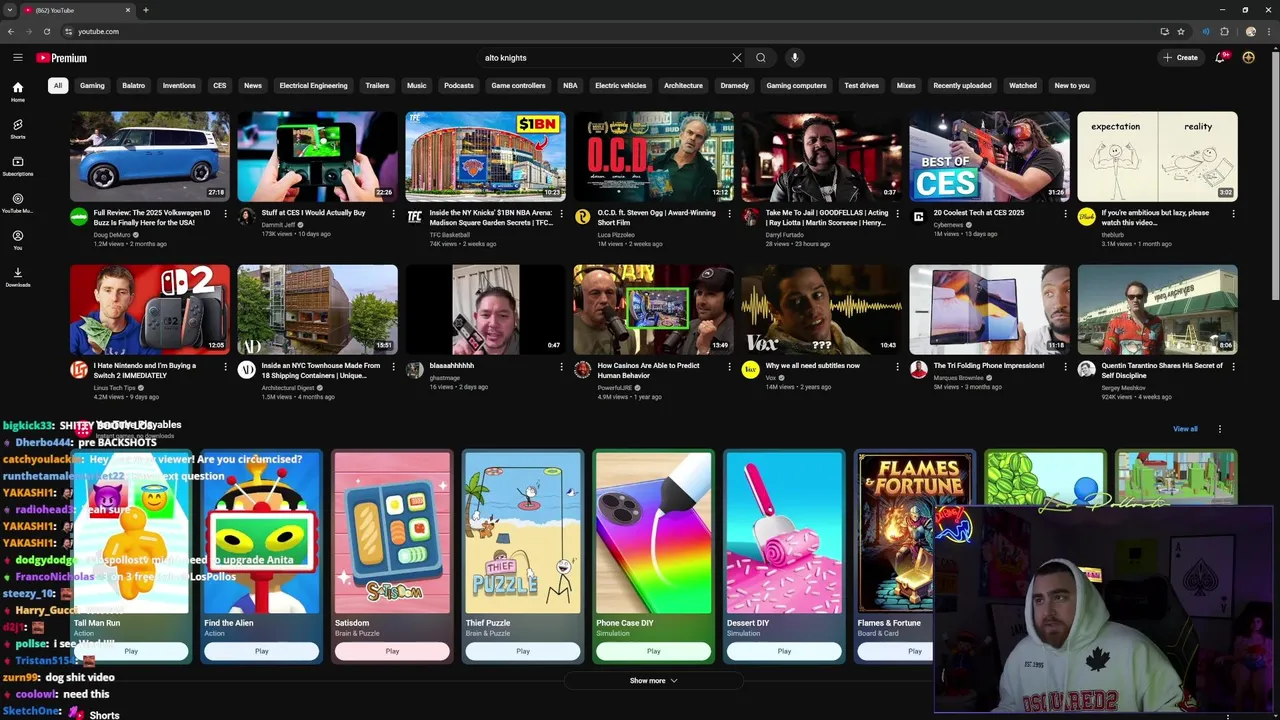Open the Create menu button
Image resolution: width=1280 pixels, height=720 pixels.
tap(1181, 58)
